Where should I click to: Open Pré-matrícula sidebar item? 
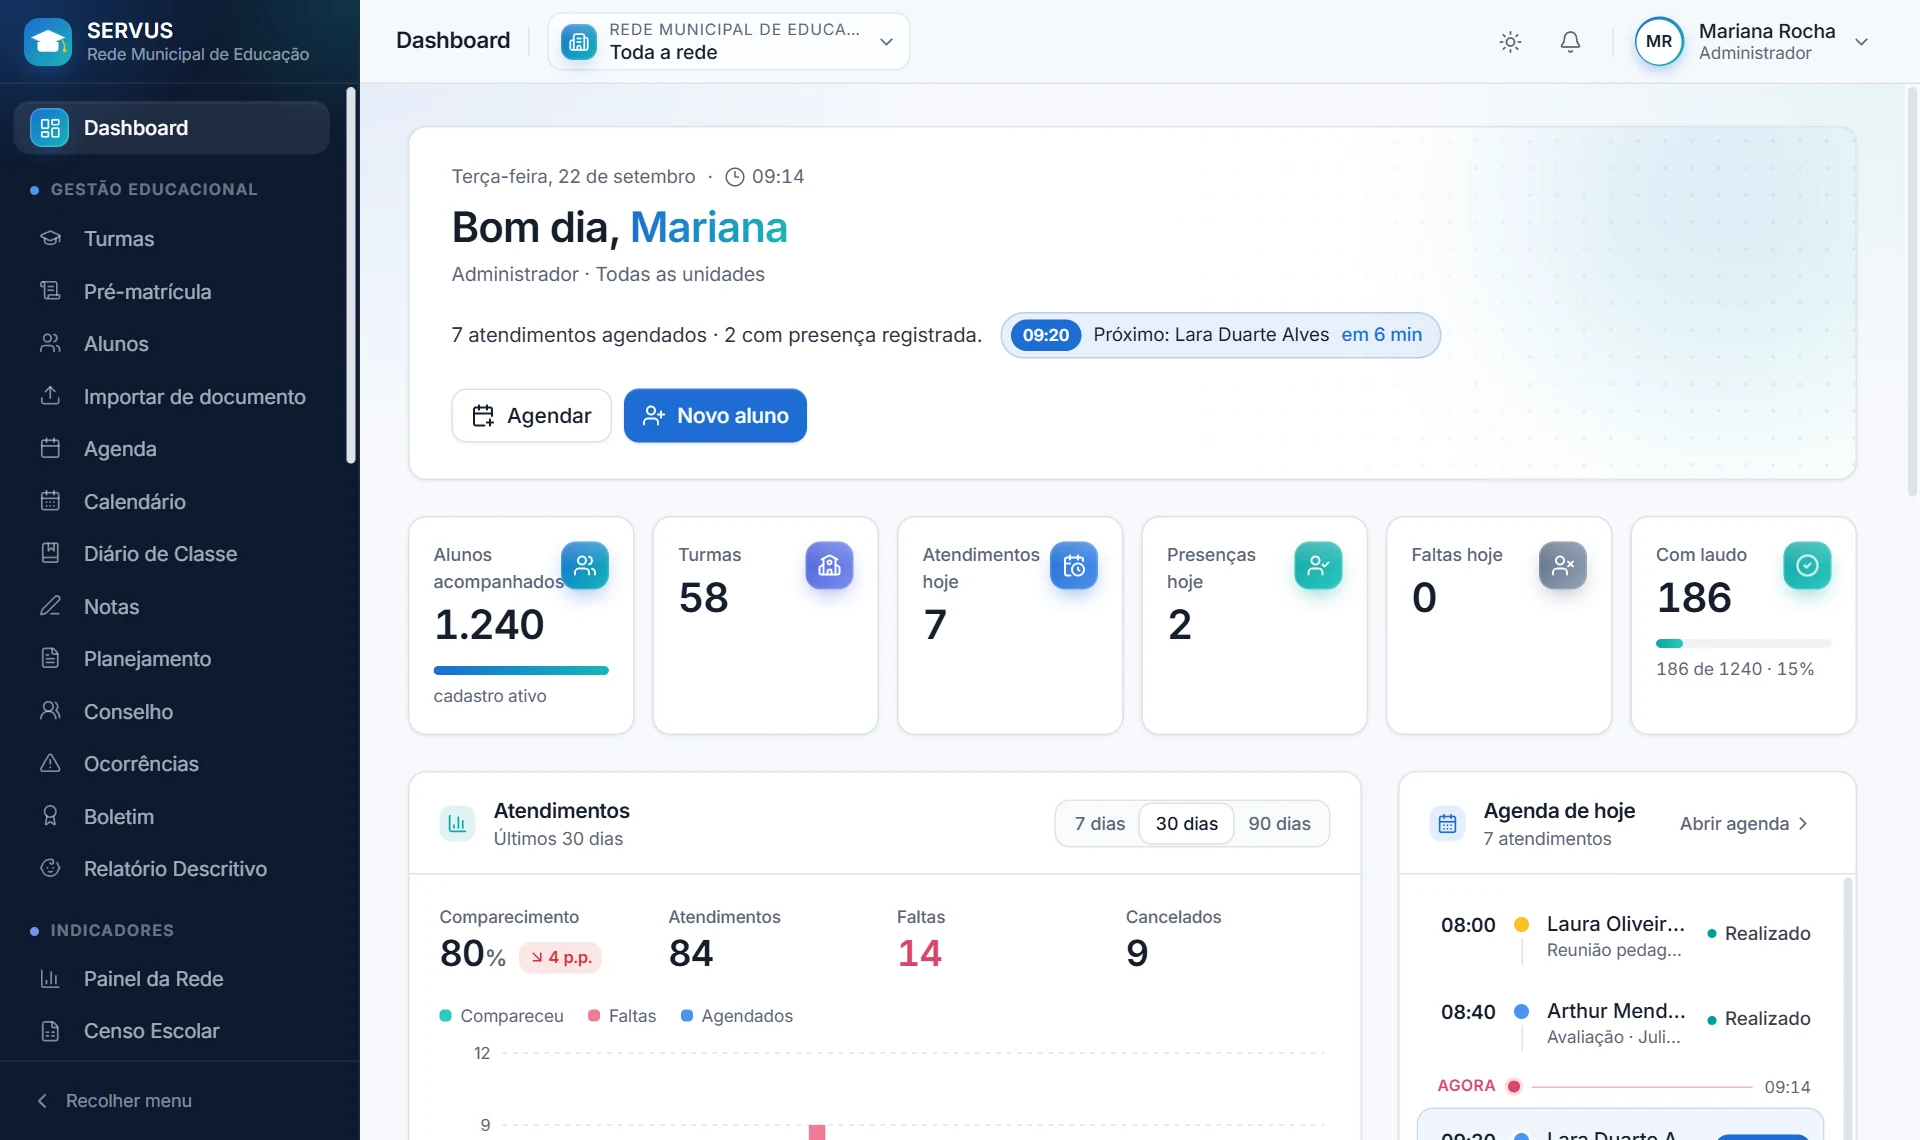[x=171, y=291]
